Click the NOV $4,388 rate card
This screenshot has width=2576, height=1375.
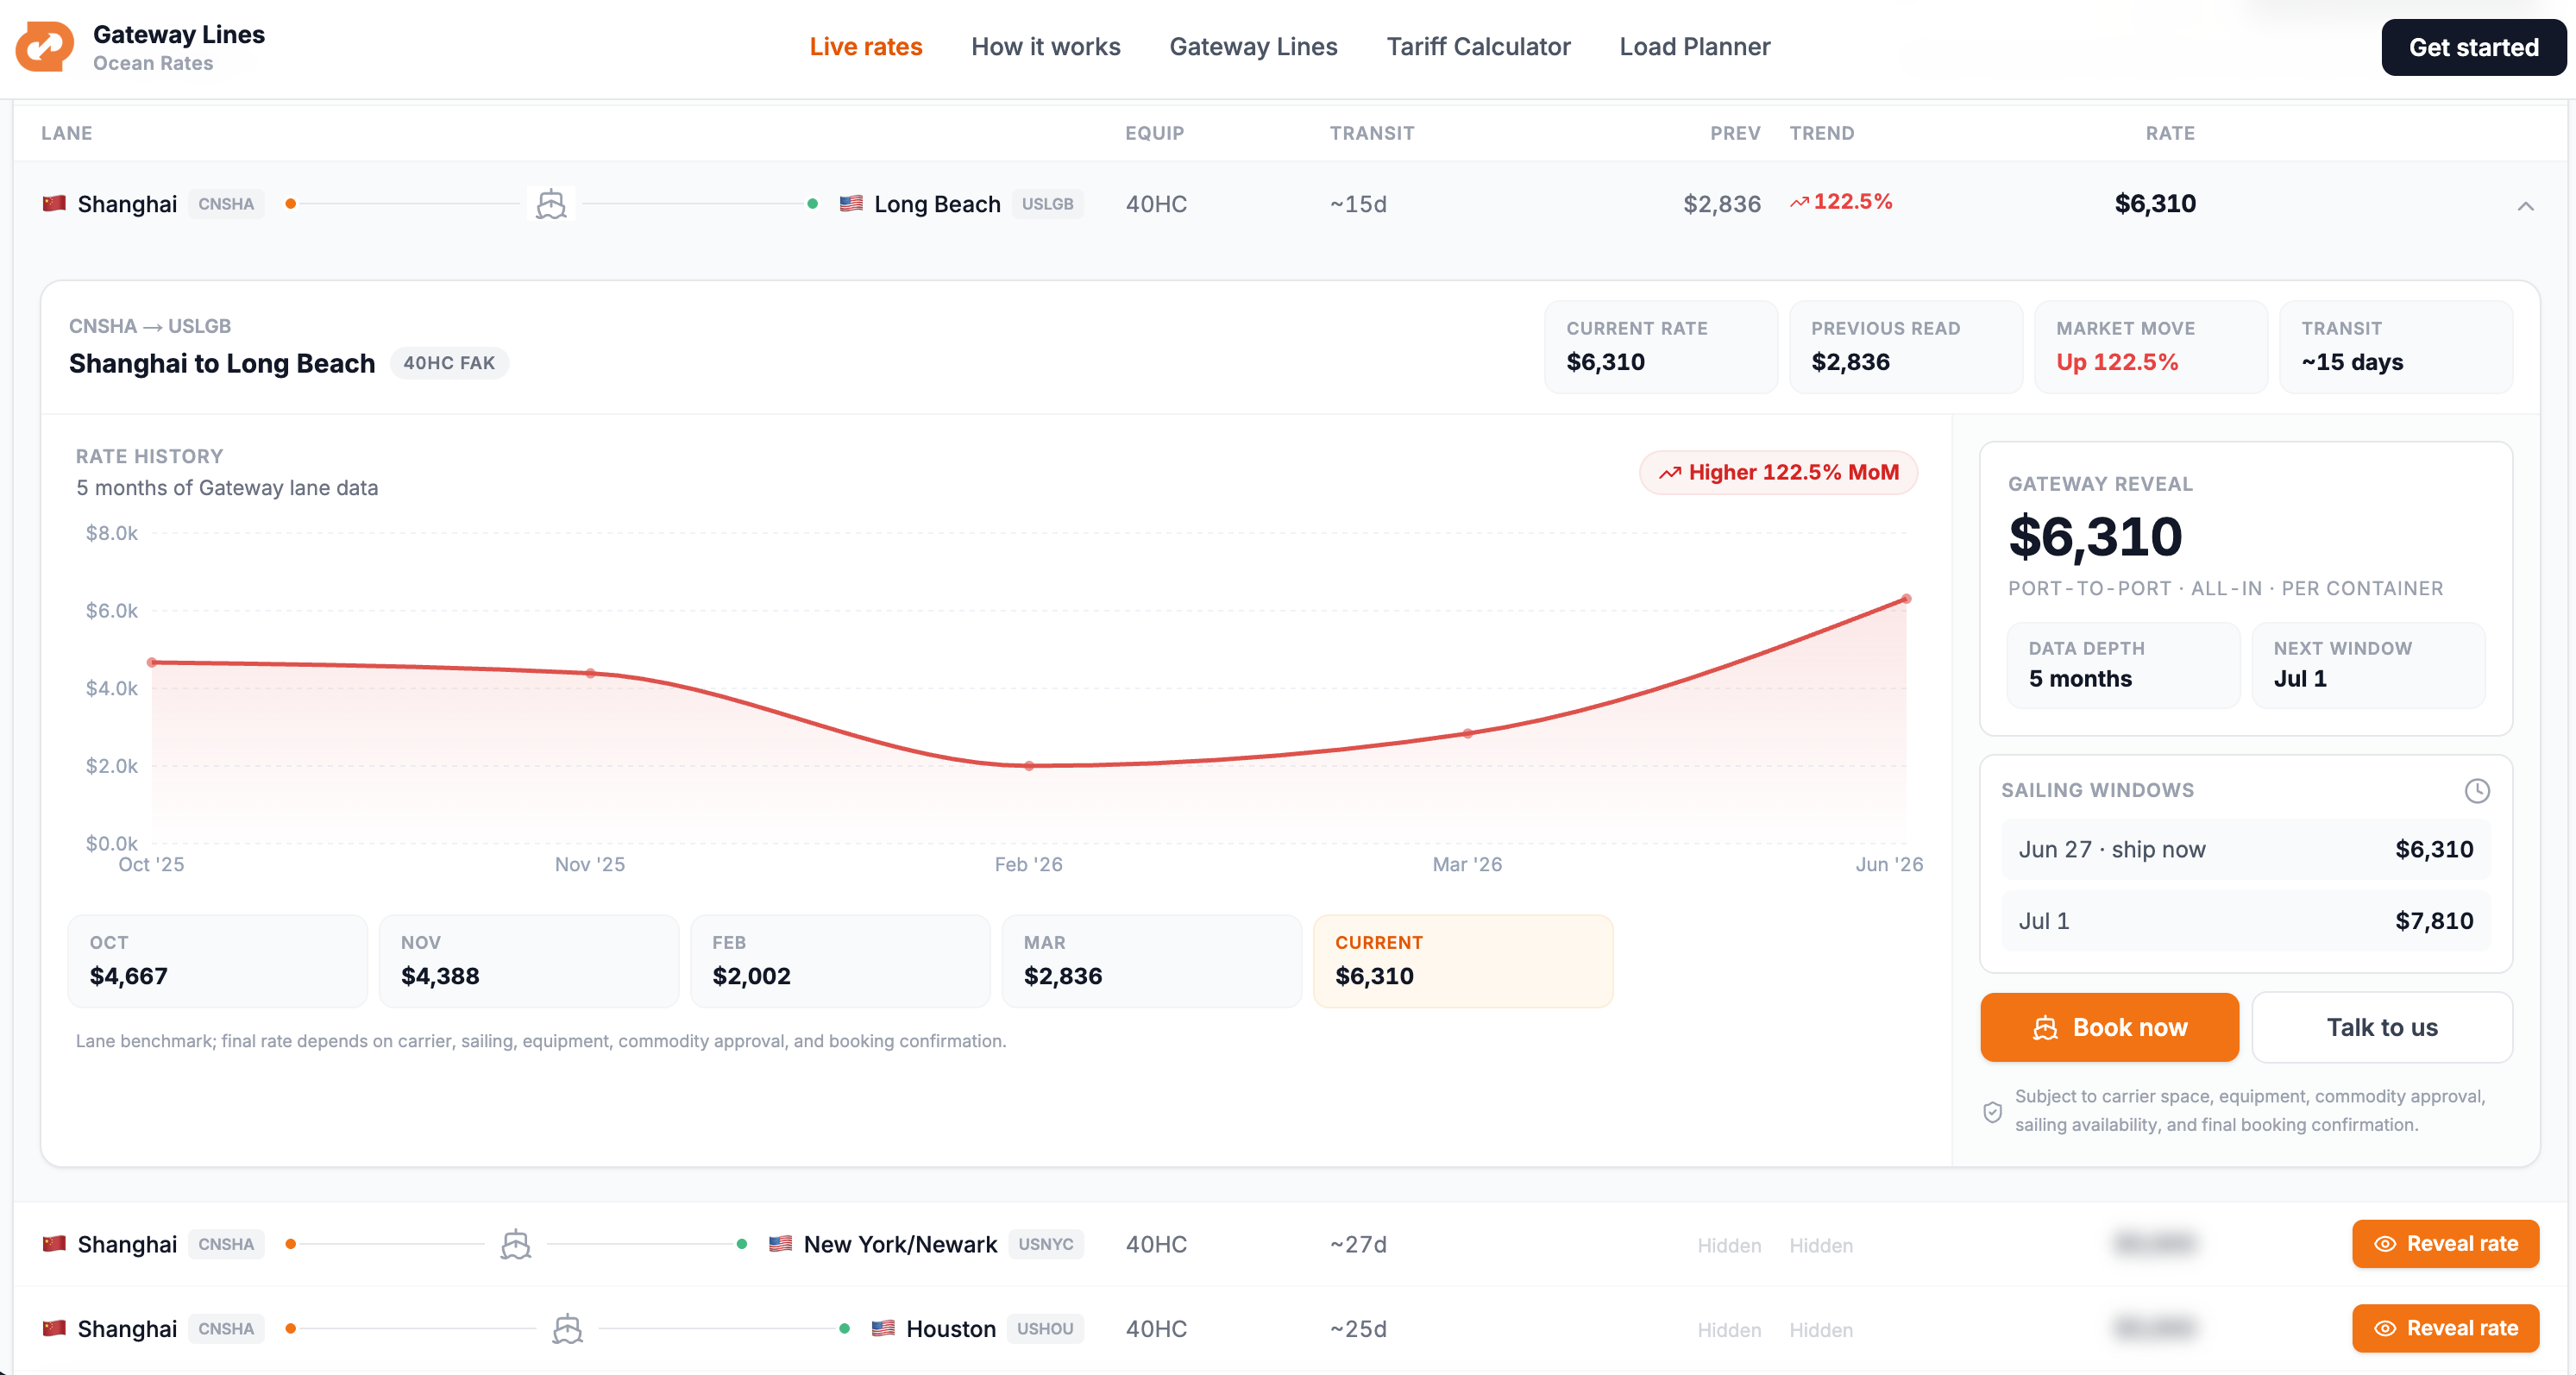point(529,961)
